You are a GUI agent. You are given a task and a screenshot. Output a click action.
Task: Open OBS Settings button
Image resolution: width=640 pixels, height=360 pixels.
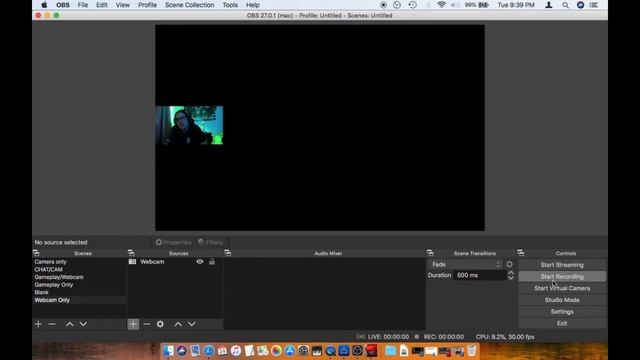click(562, 311)
